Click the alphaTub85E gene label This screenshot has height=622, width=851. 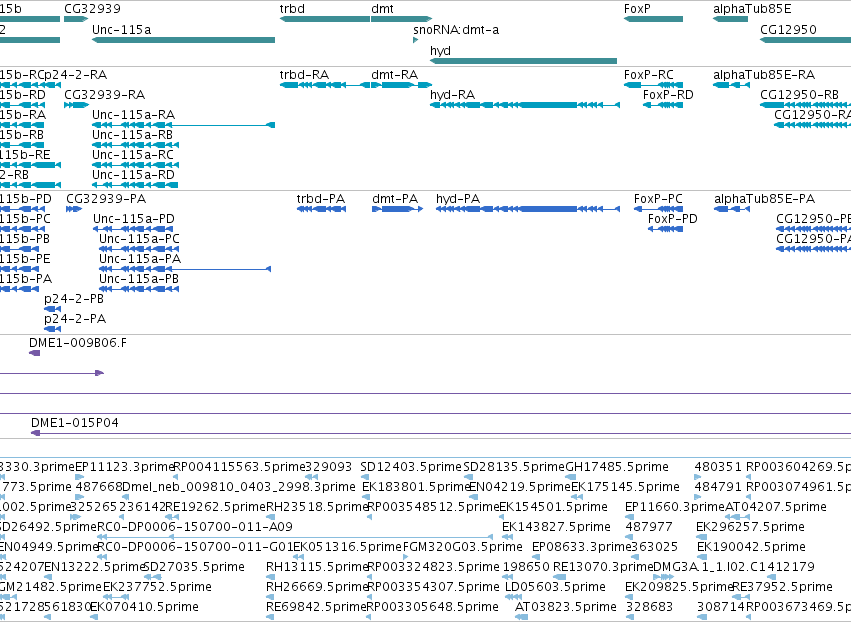752,9
